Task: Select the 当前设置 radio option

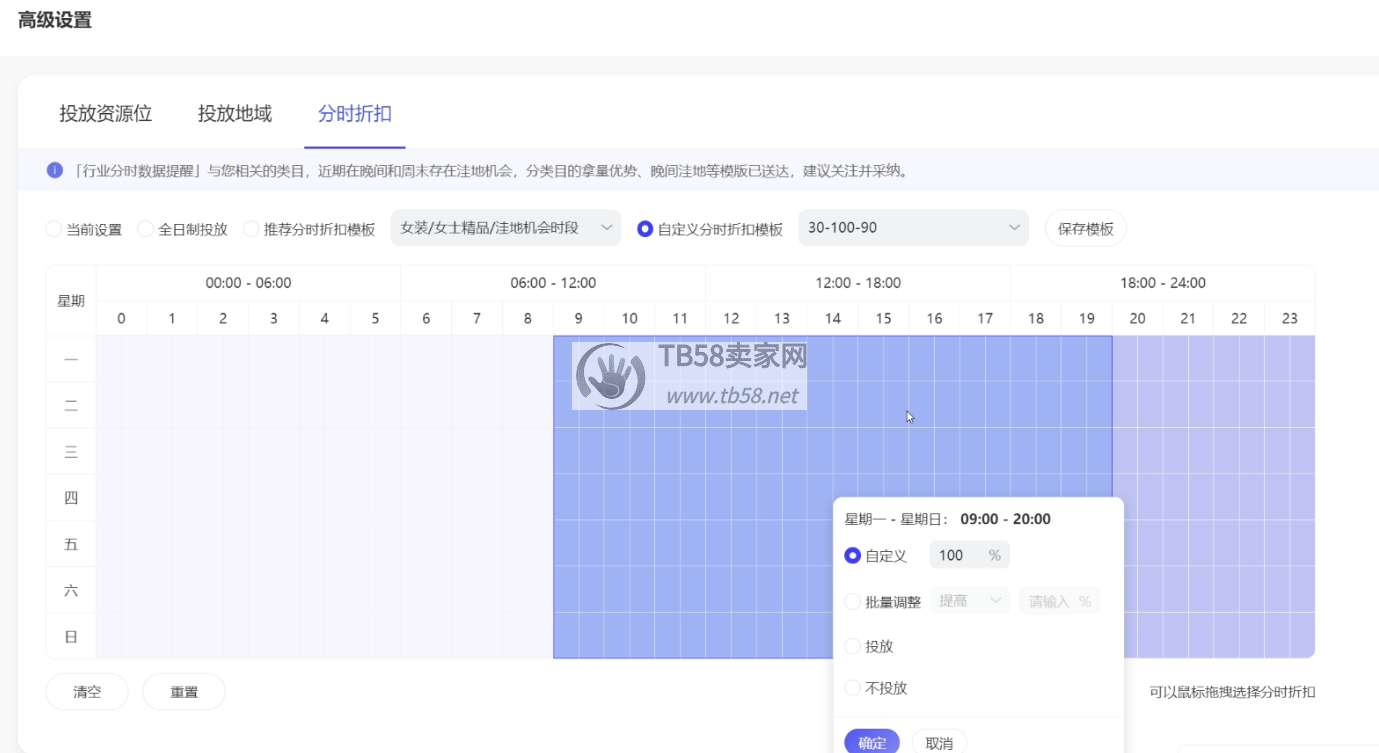Action: tap(54, 229)
